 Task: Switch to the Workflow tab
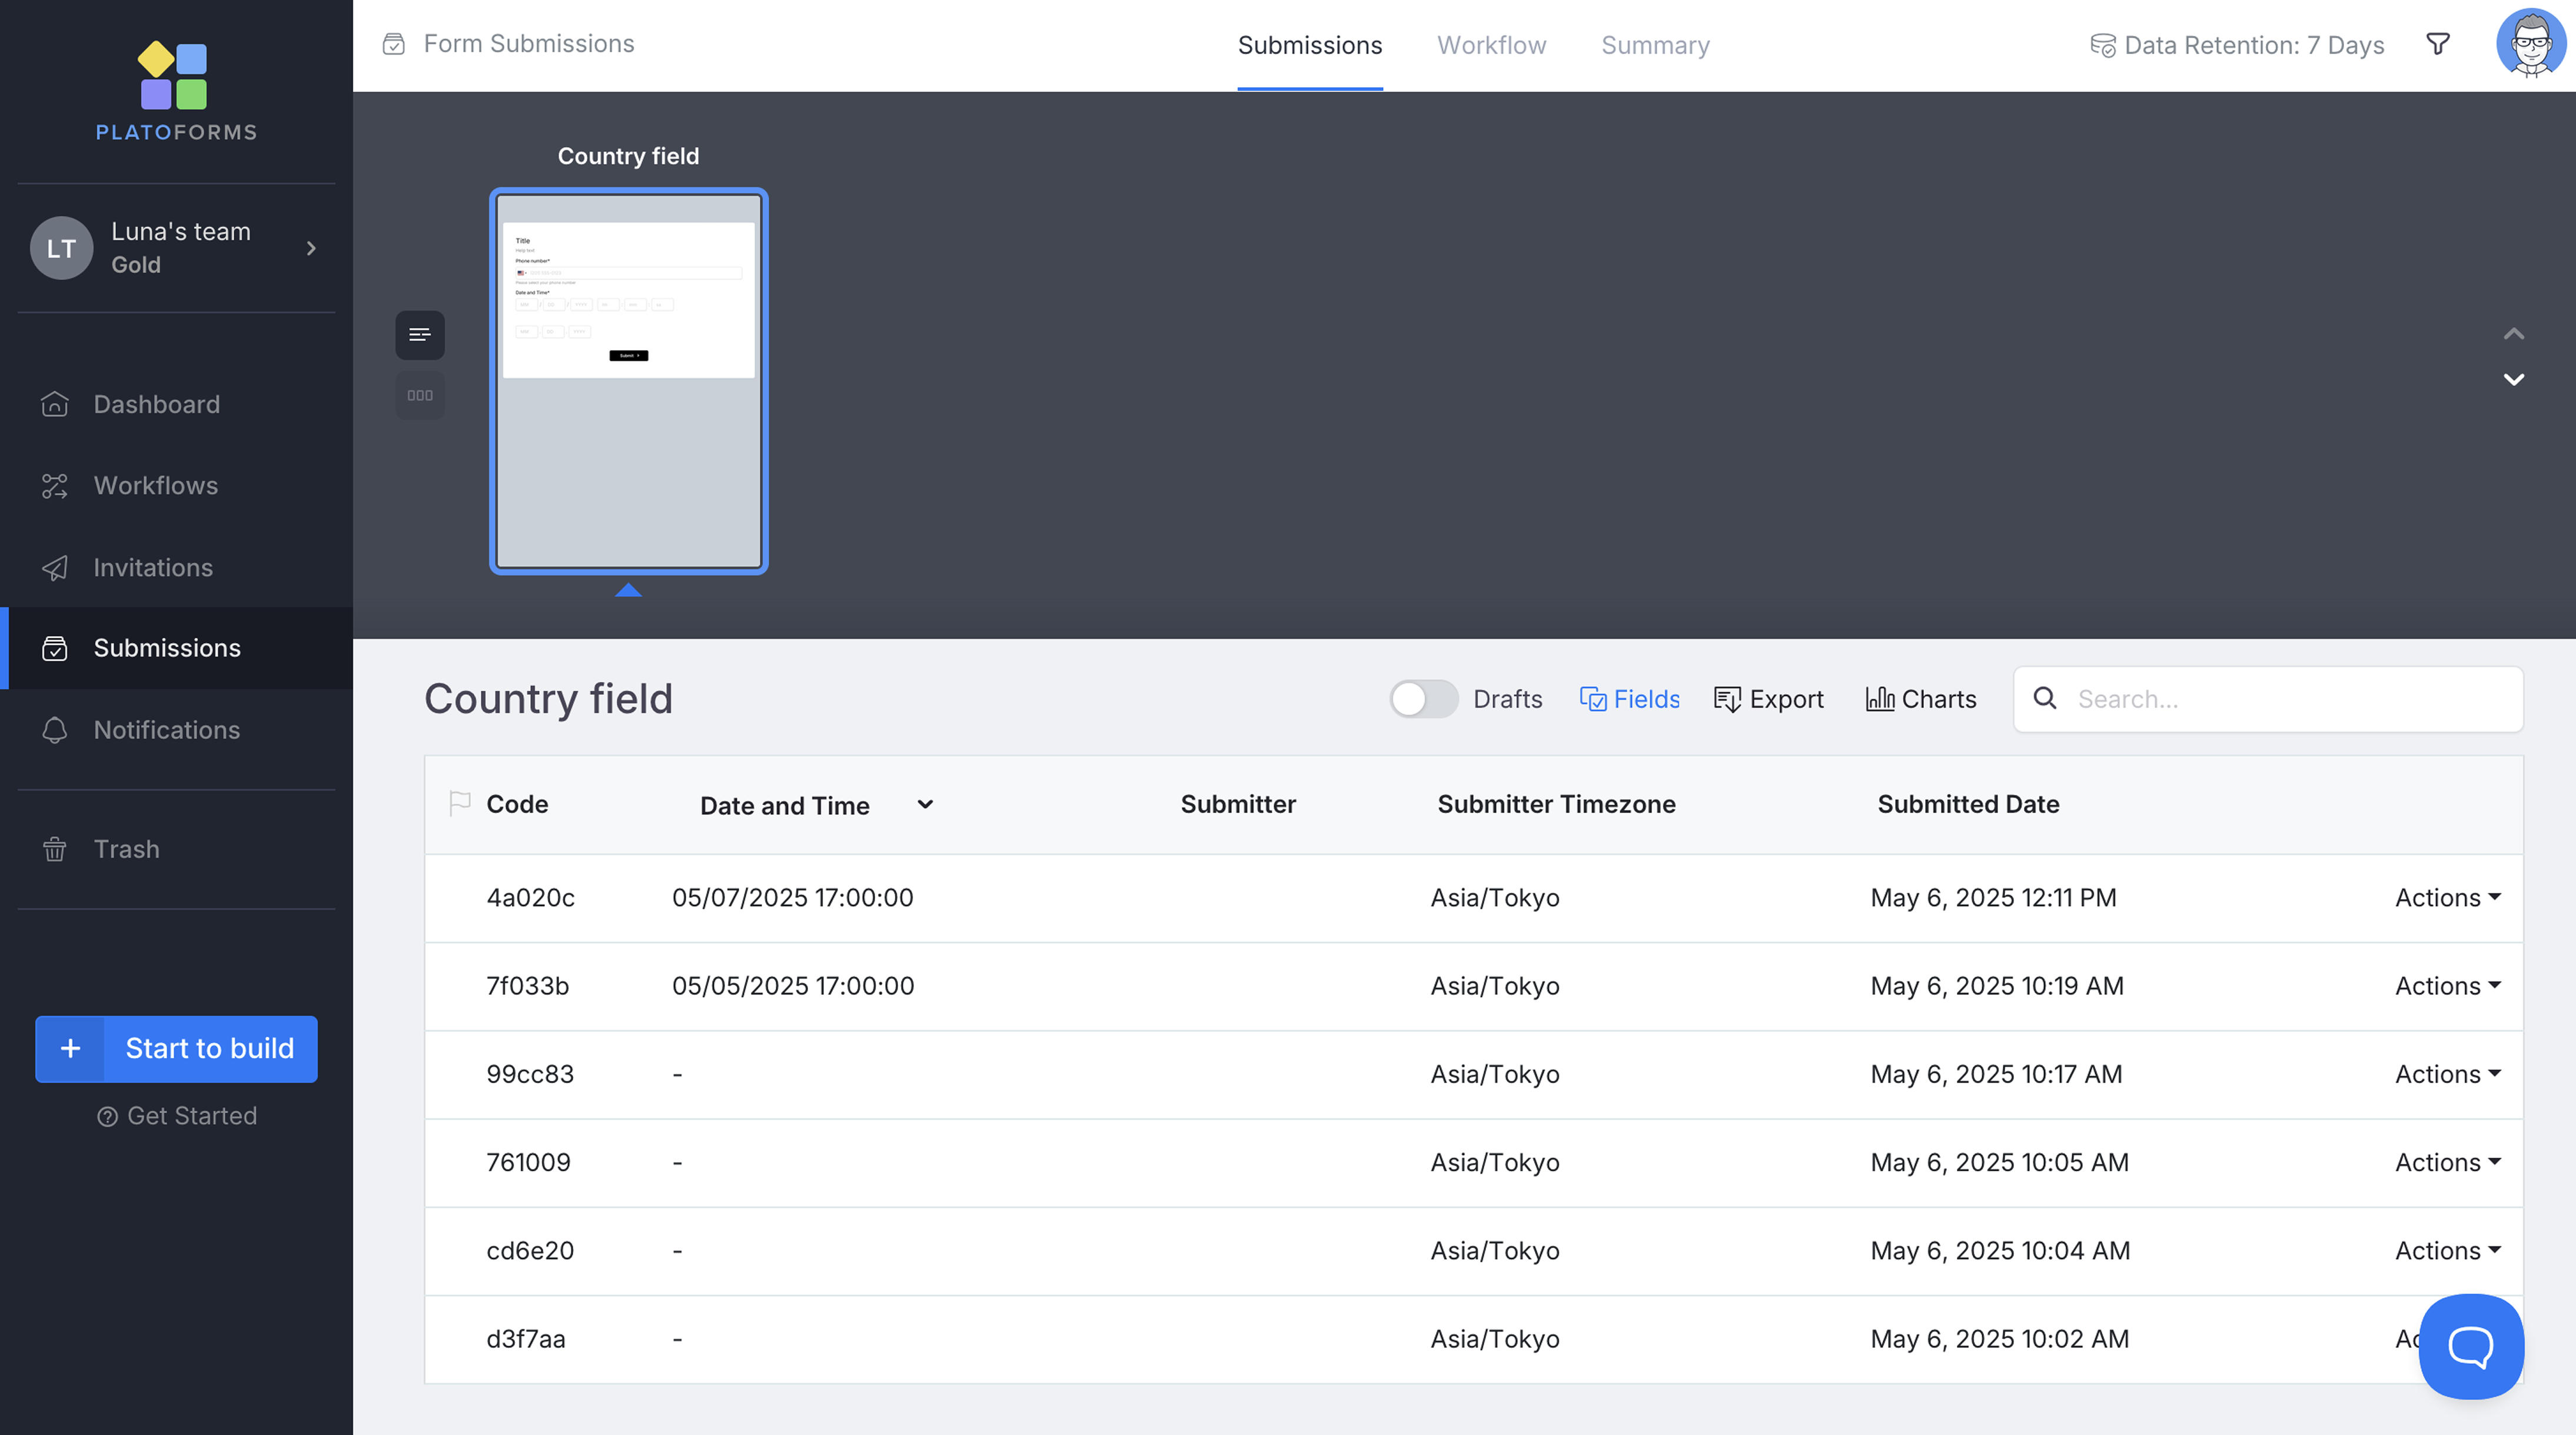point(1491,45)
